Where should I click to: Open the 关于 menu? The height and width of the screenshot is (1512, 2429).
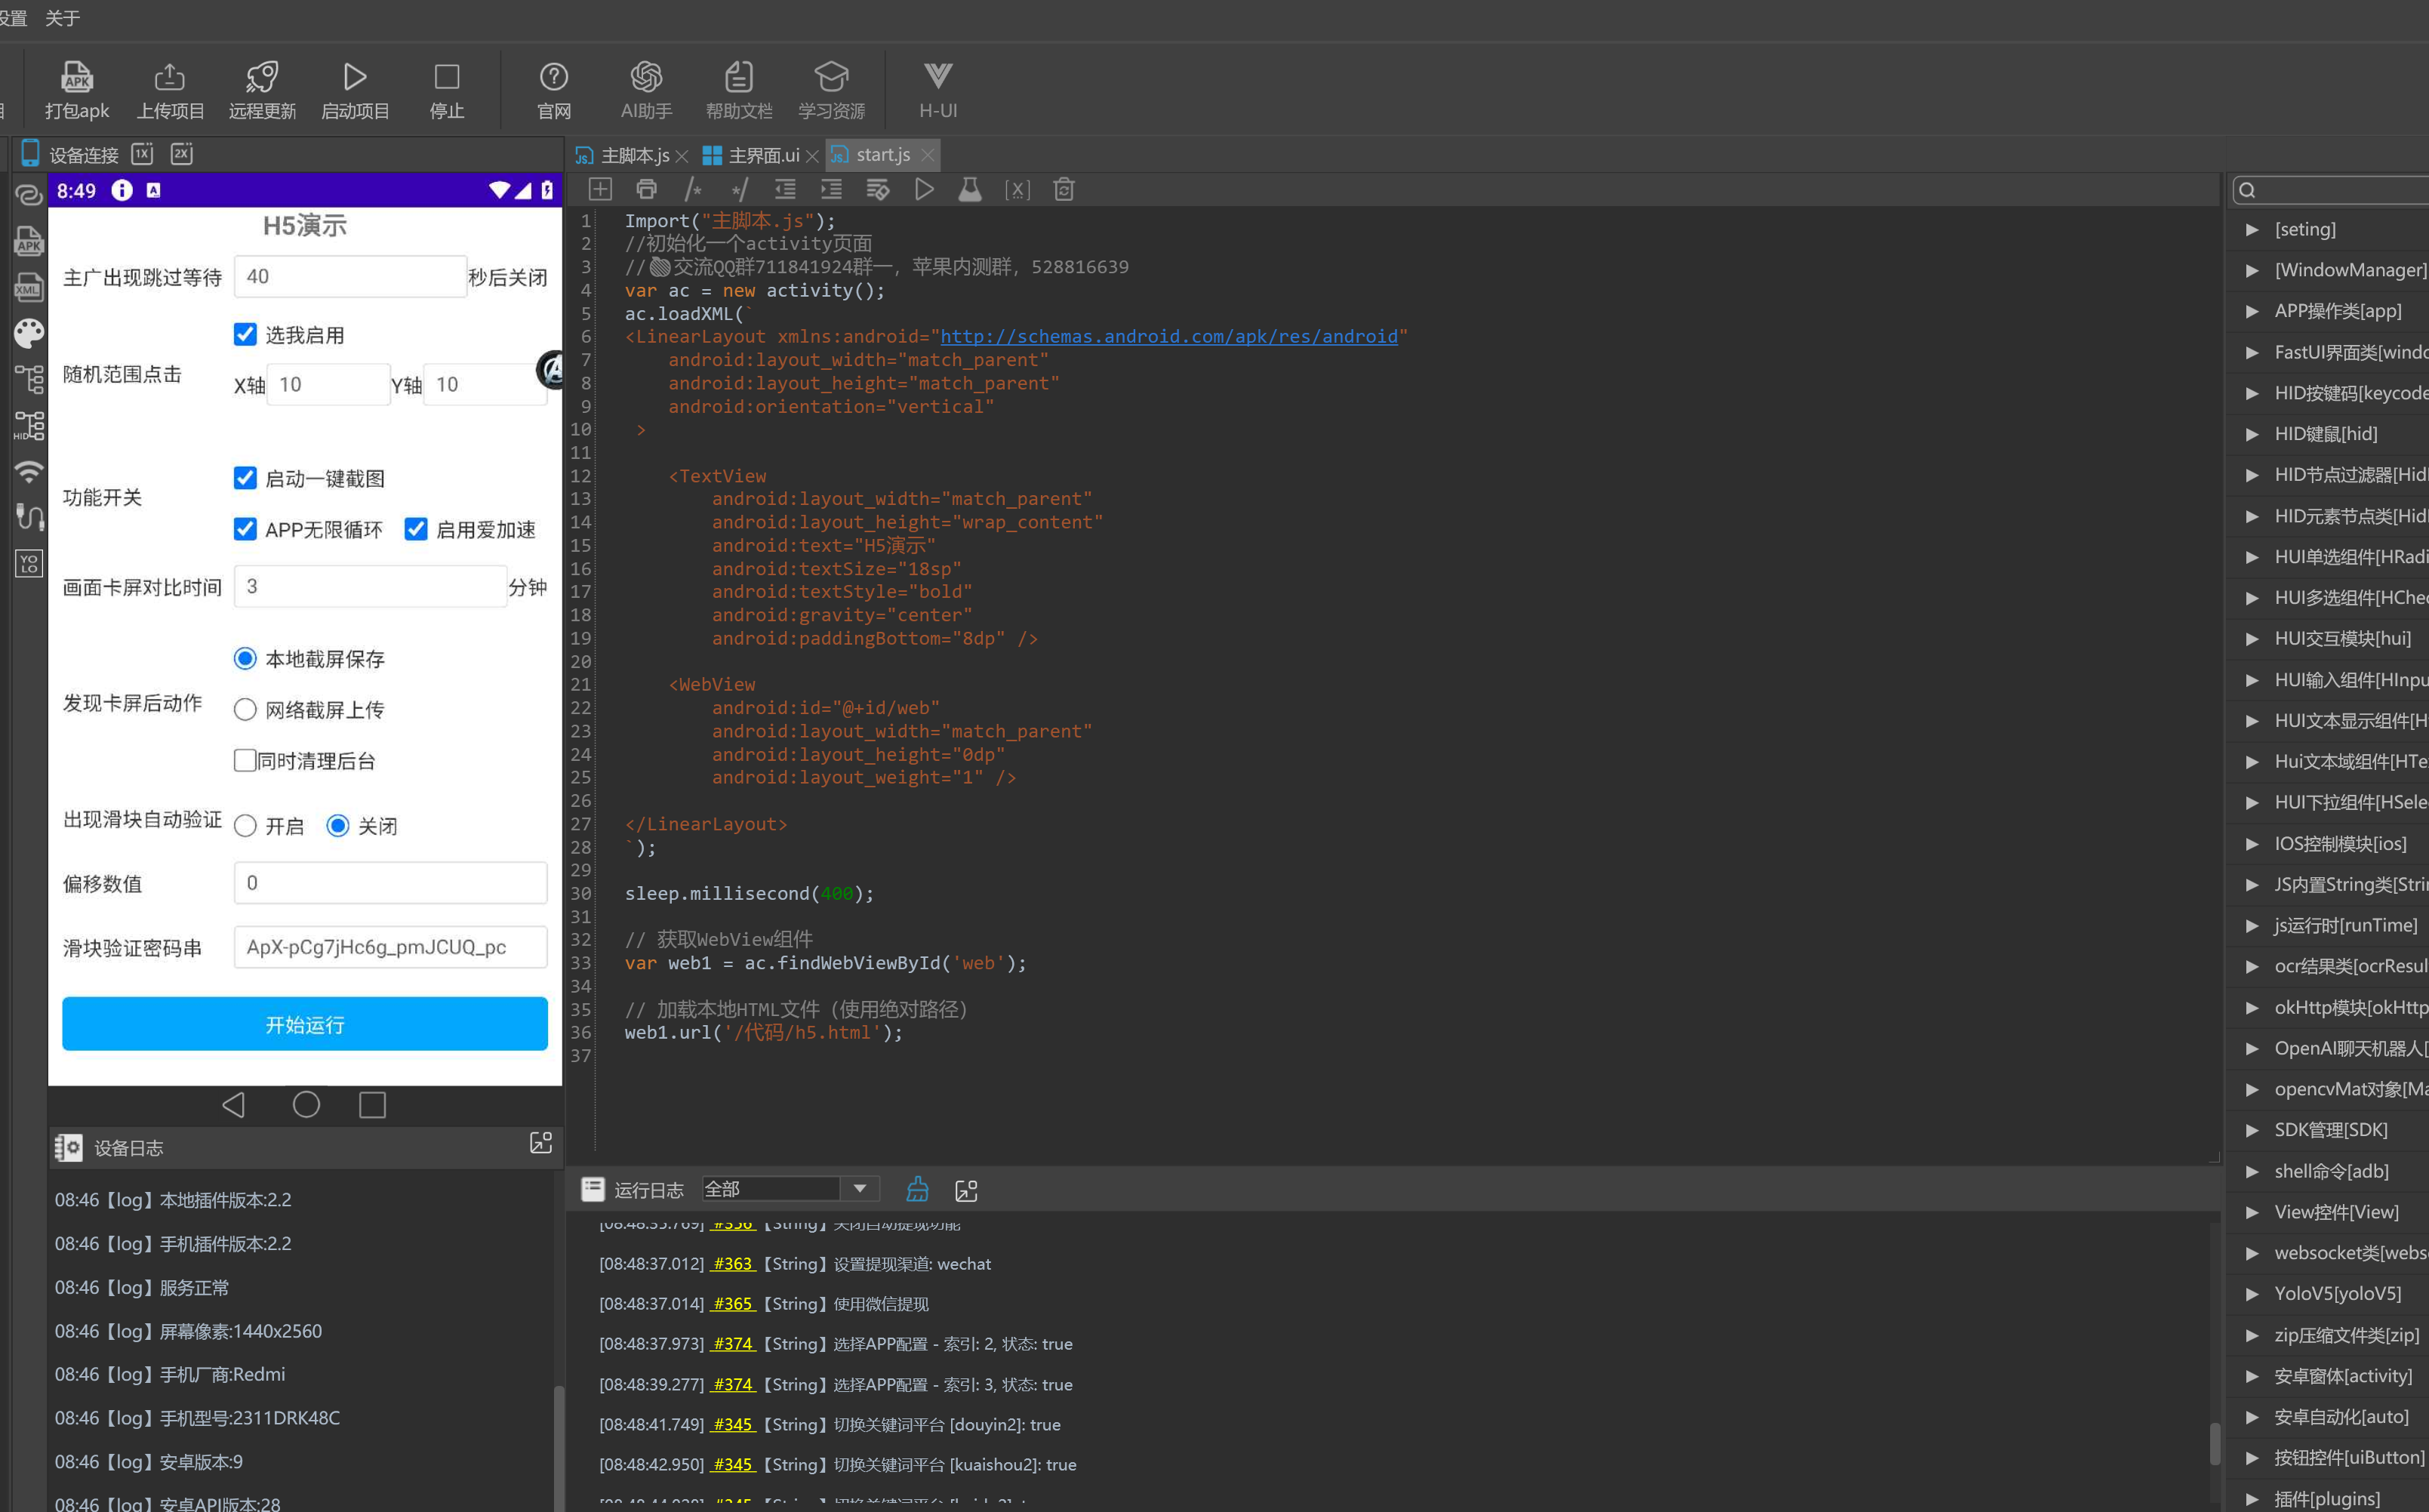pyautogui.click(x=62, y=18)
